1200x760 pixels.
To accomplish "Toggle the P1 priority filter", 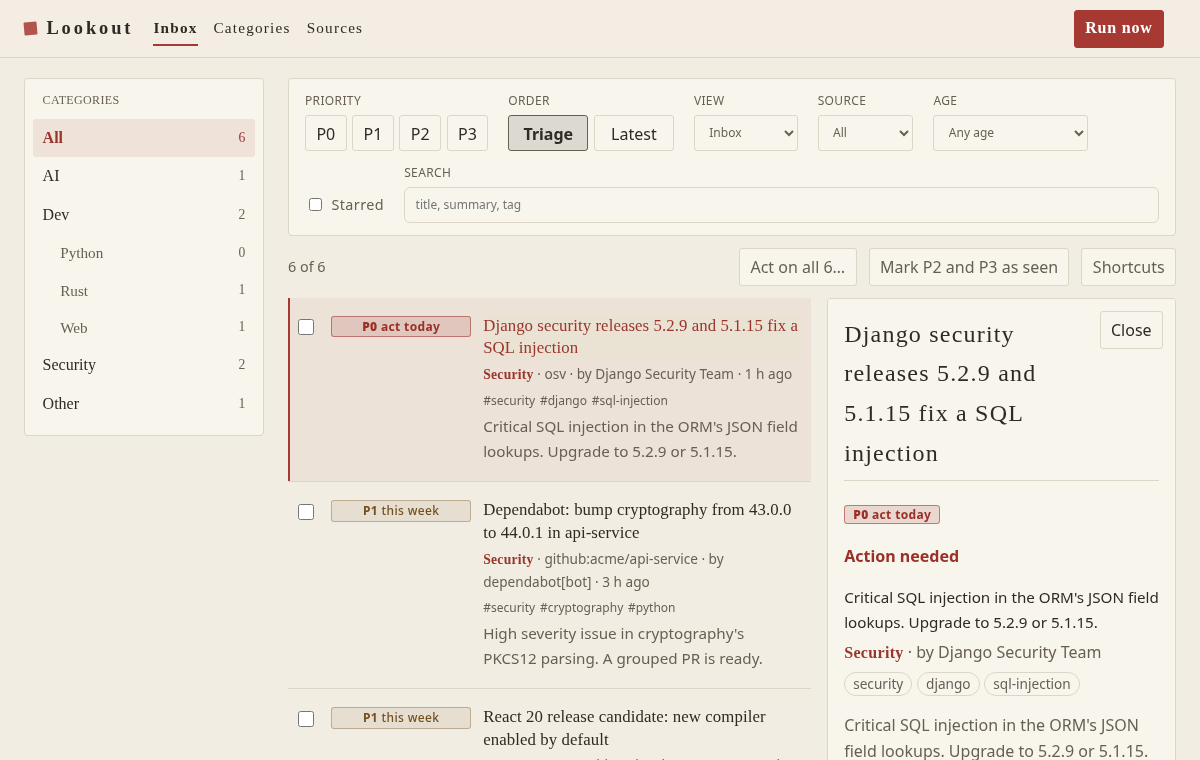I will click(373, 133).
